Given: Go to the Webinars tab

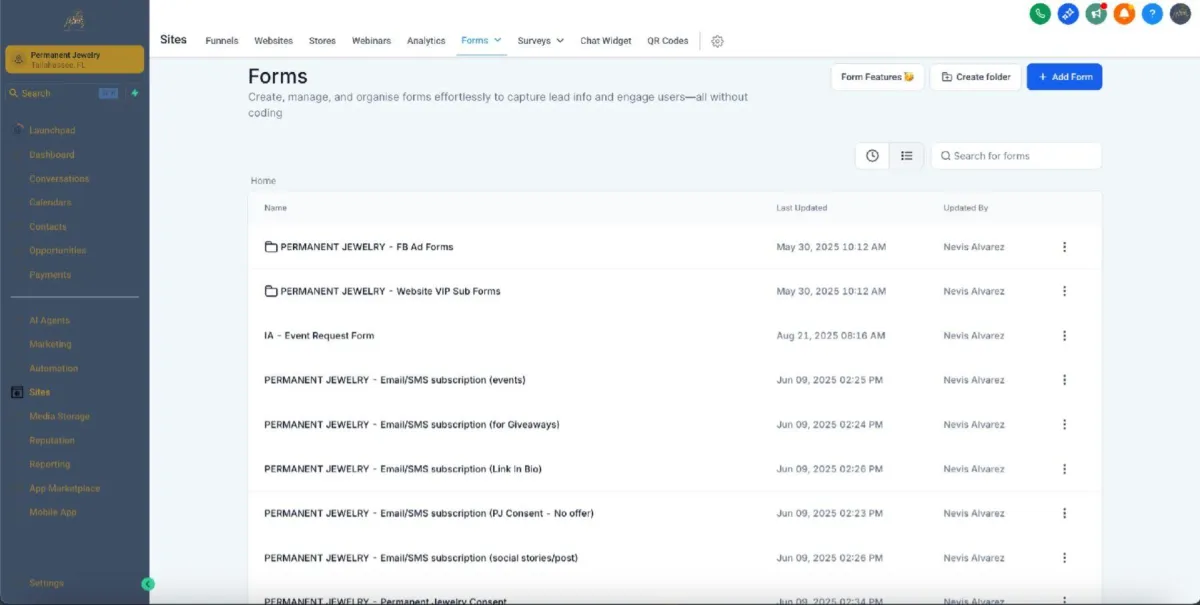Looking at the screenshot, I should tap(372, 41).
